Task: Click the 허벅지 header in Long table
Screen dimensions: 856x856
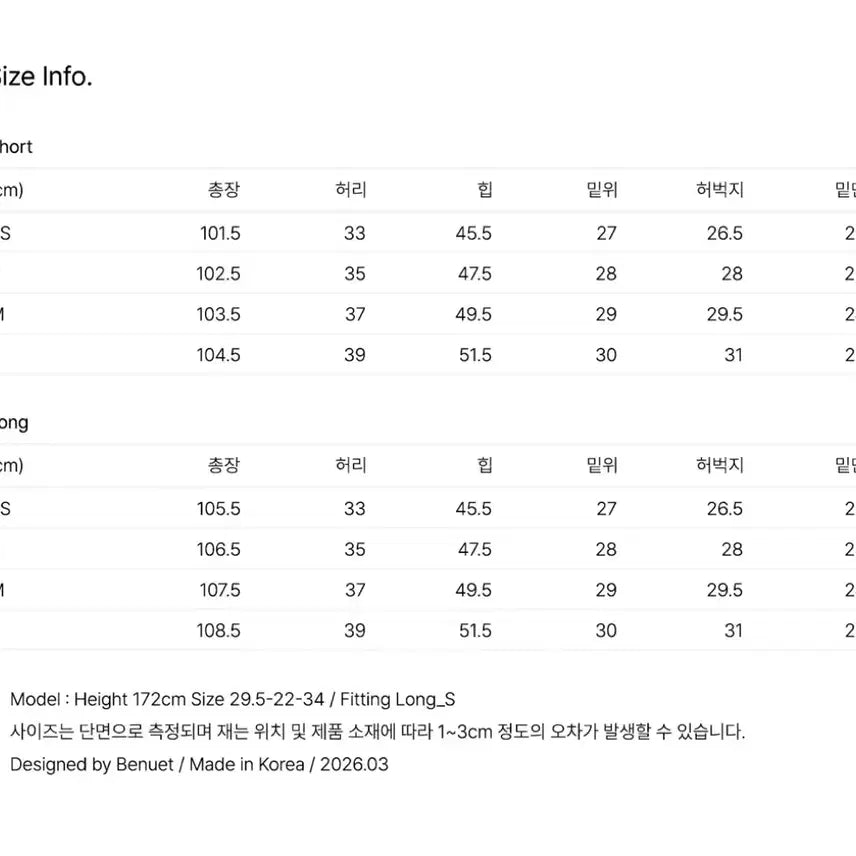Action: click(720, 465)
